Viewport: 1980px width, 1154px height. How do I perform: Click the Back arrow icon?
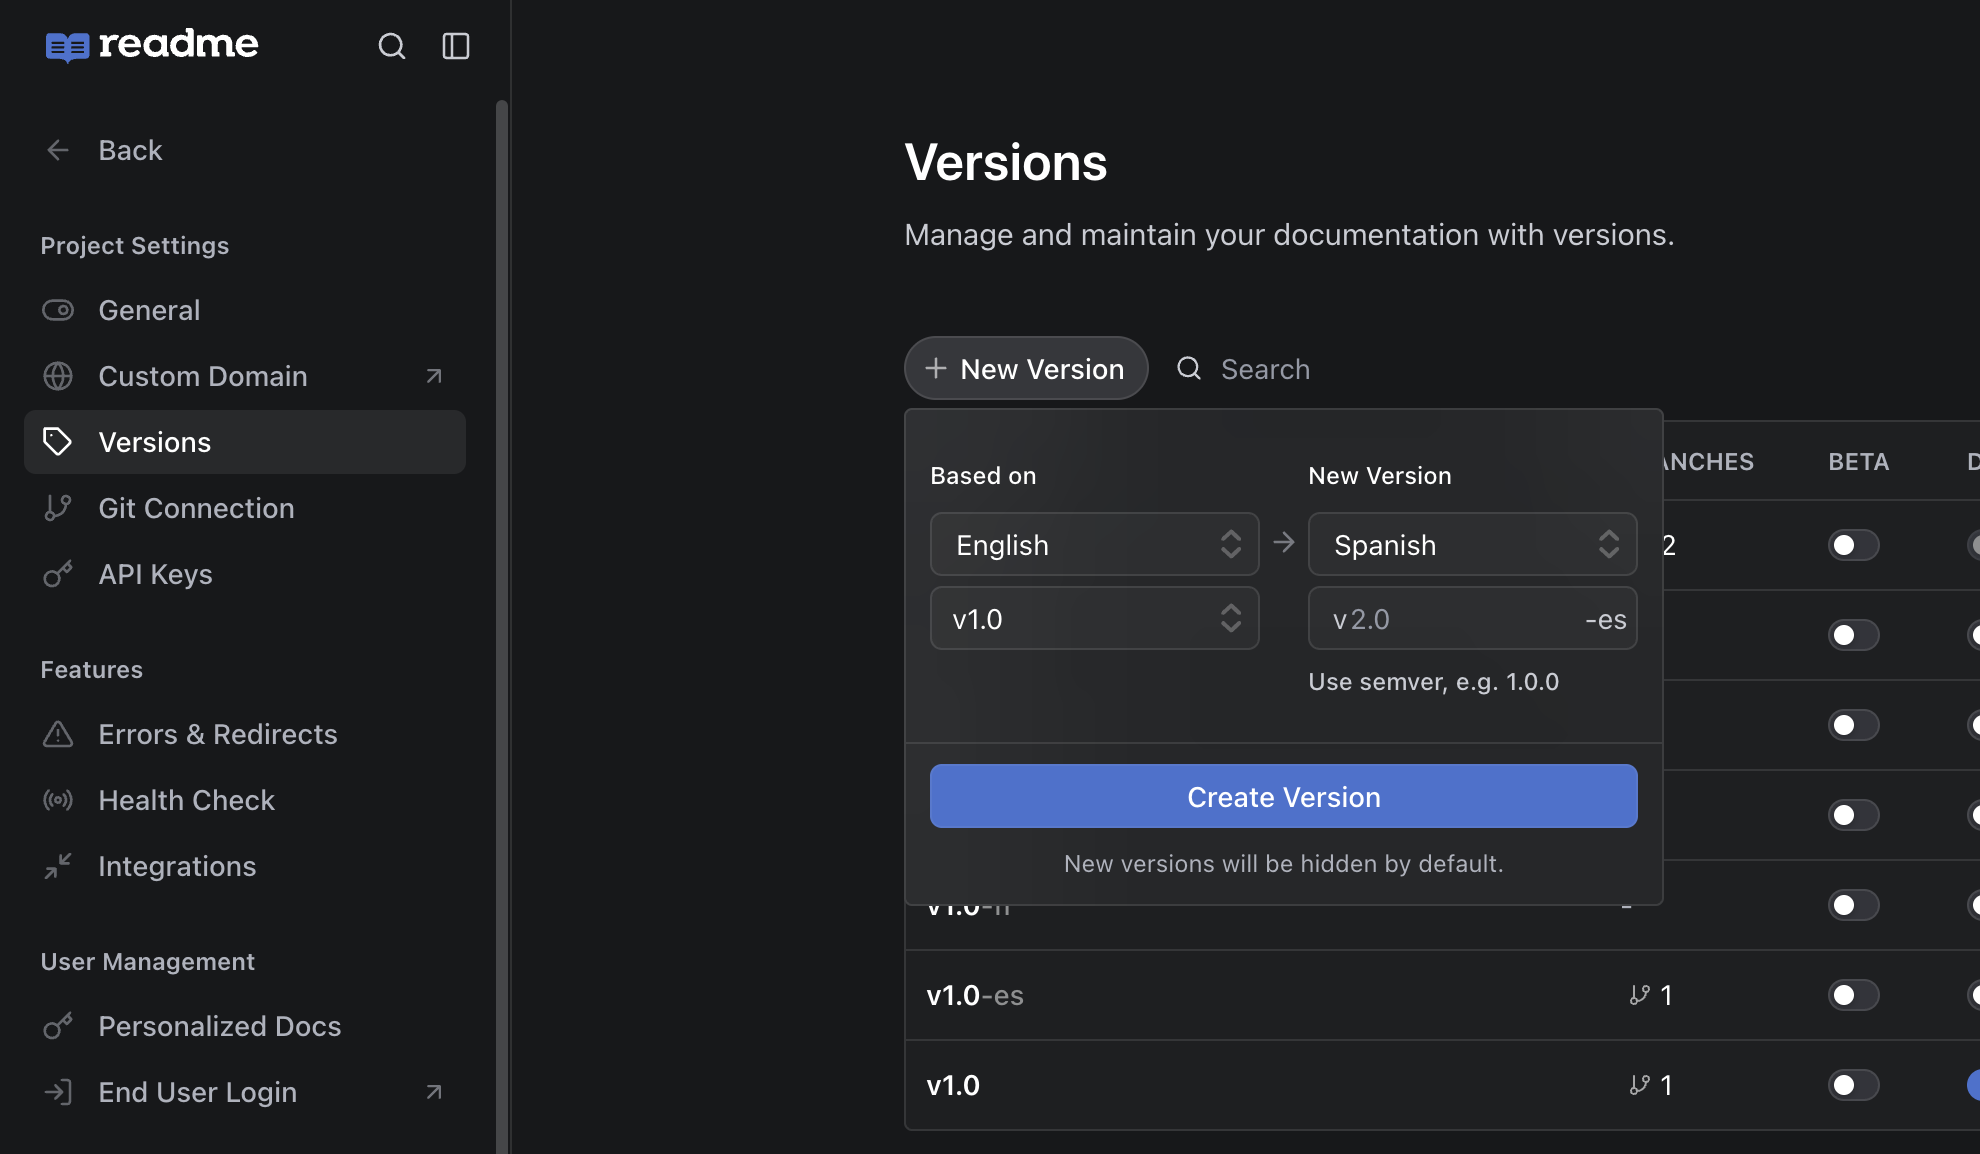(x=58, y=150)
